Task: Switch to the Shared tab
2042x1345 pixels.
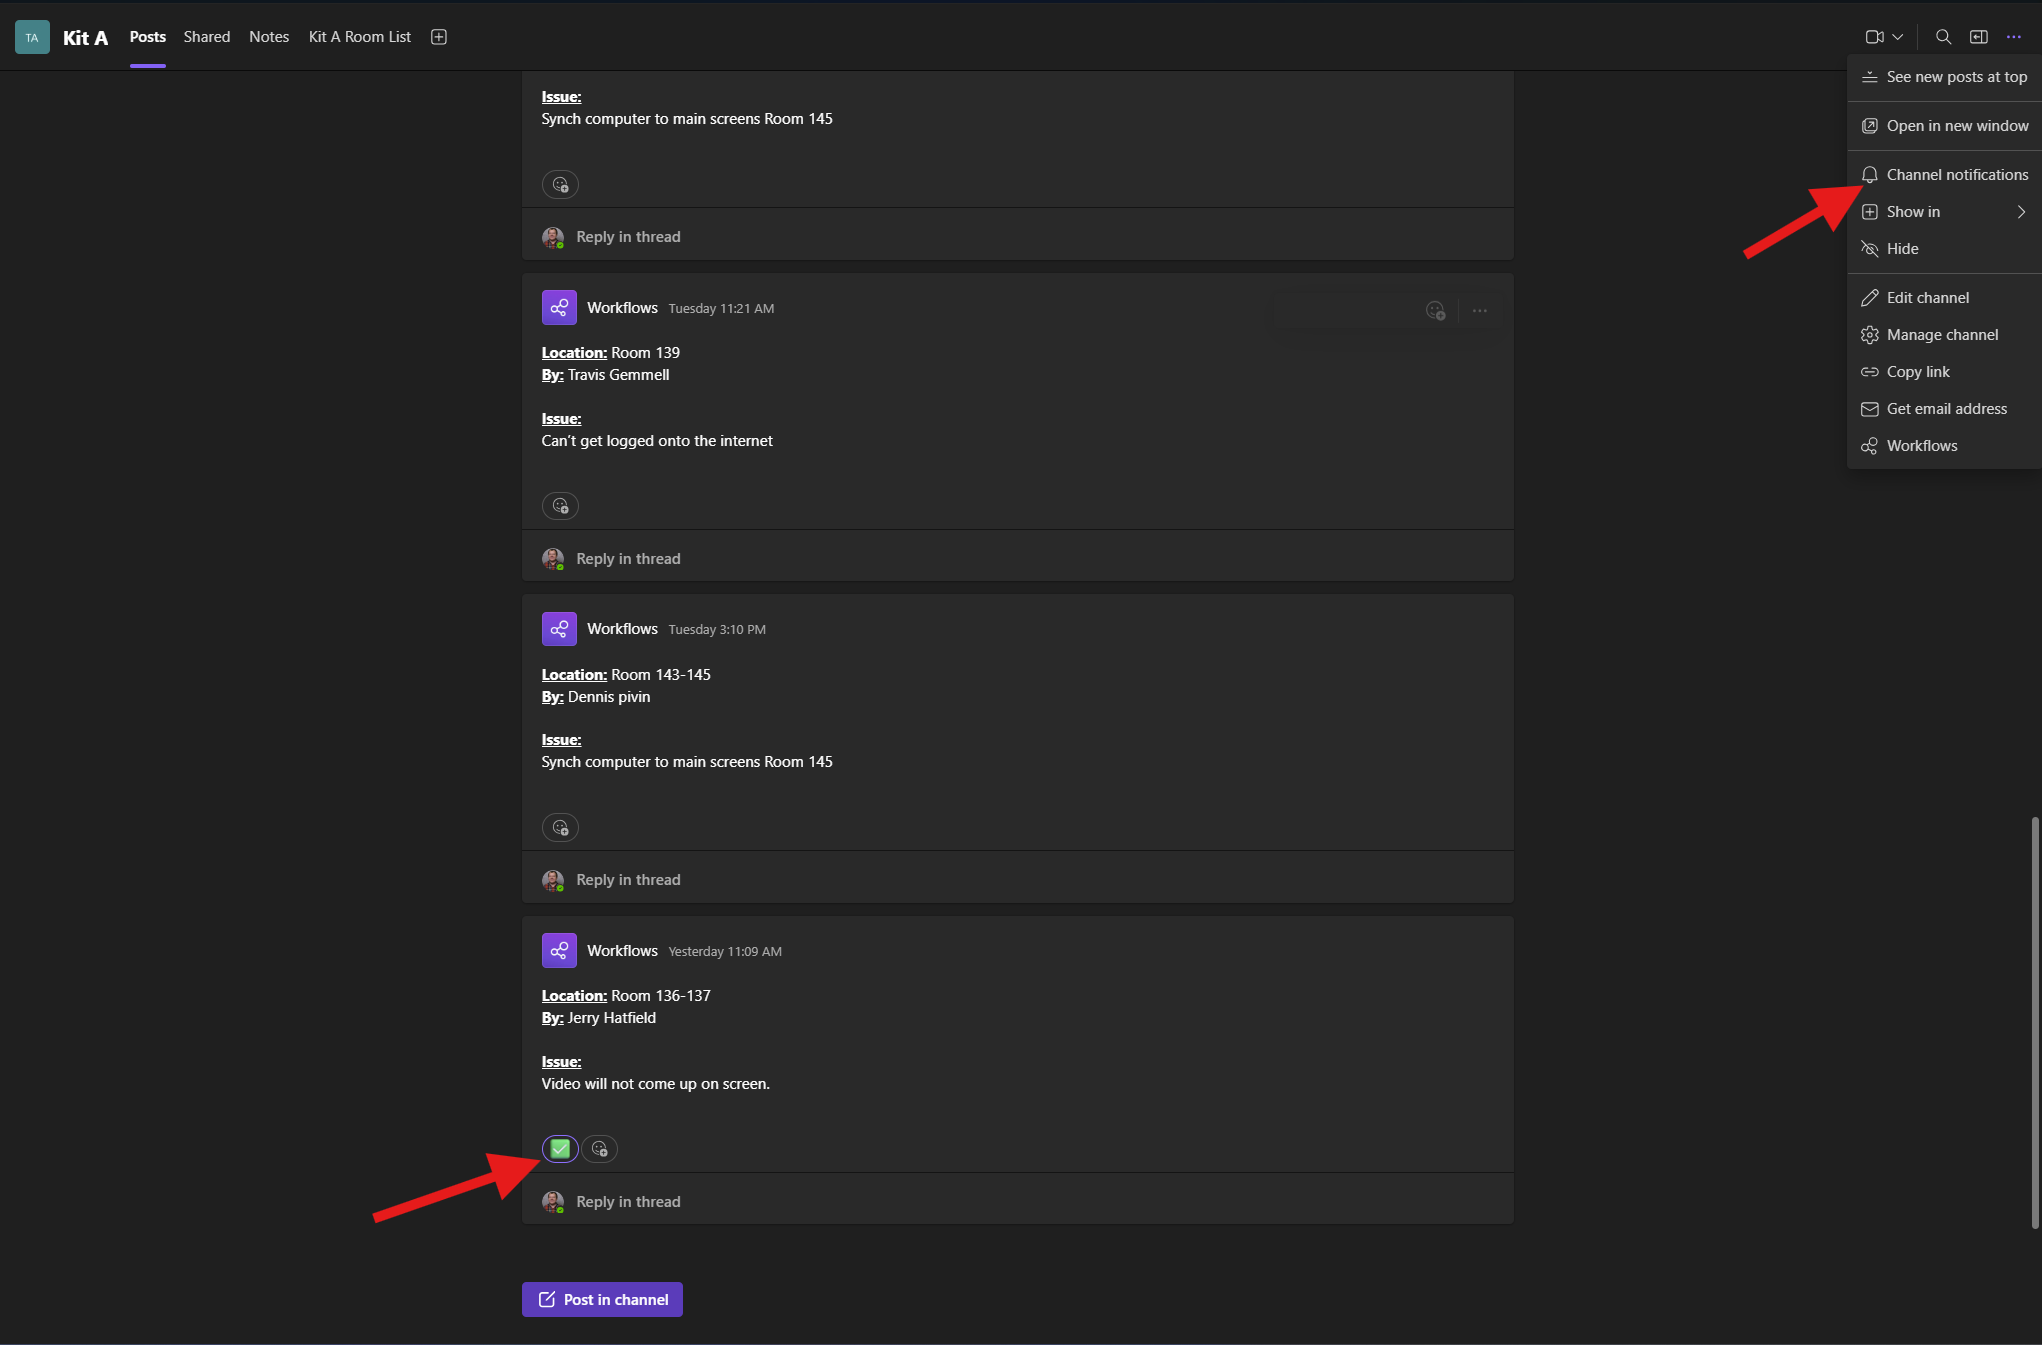Action: point(206,37)
